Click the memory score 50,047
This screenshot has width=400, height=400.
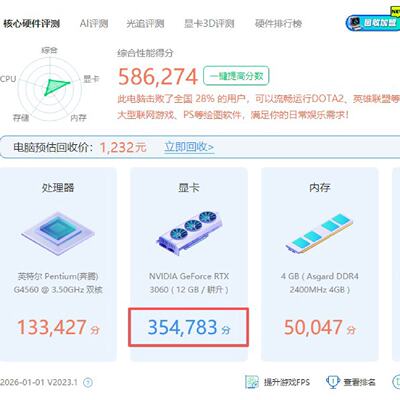tap(313, 327)
